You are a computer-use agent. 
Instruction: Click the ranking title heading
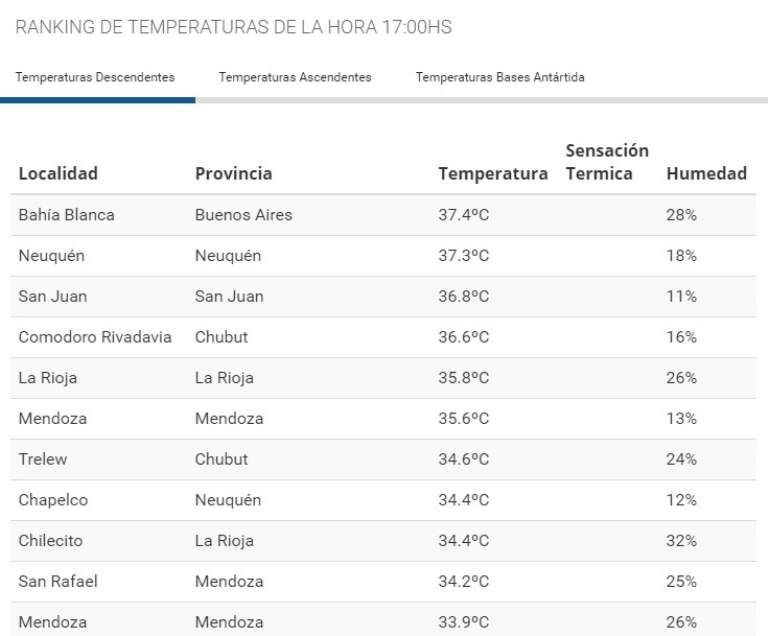(234, 27)
